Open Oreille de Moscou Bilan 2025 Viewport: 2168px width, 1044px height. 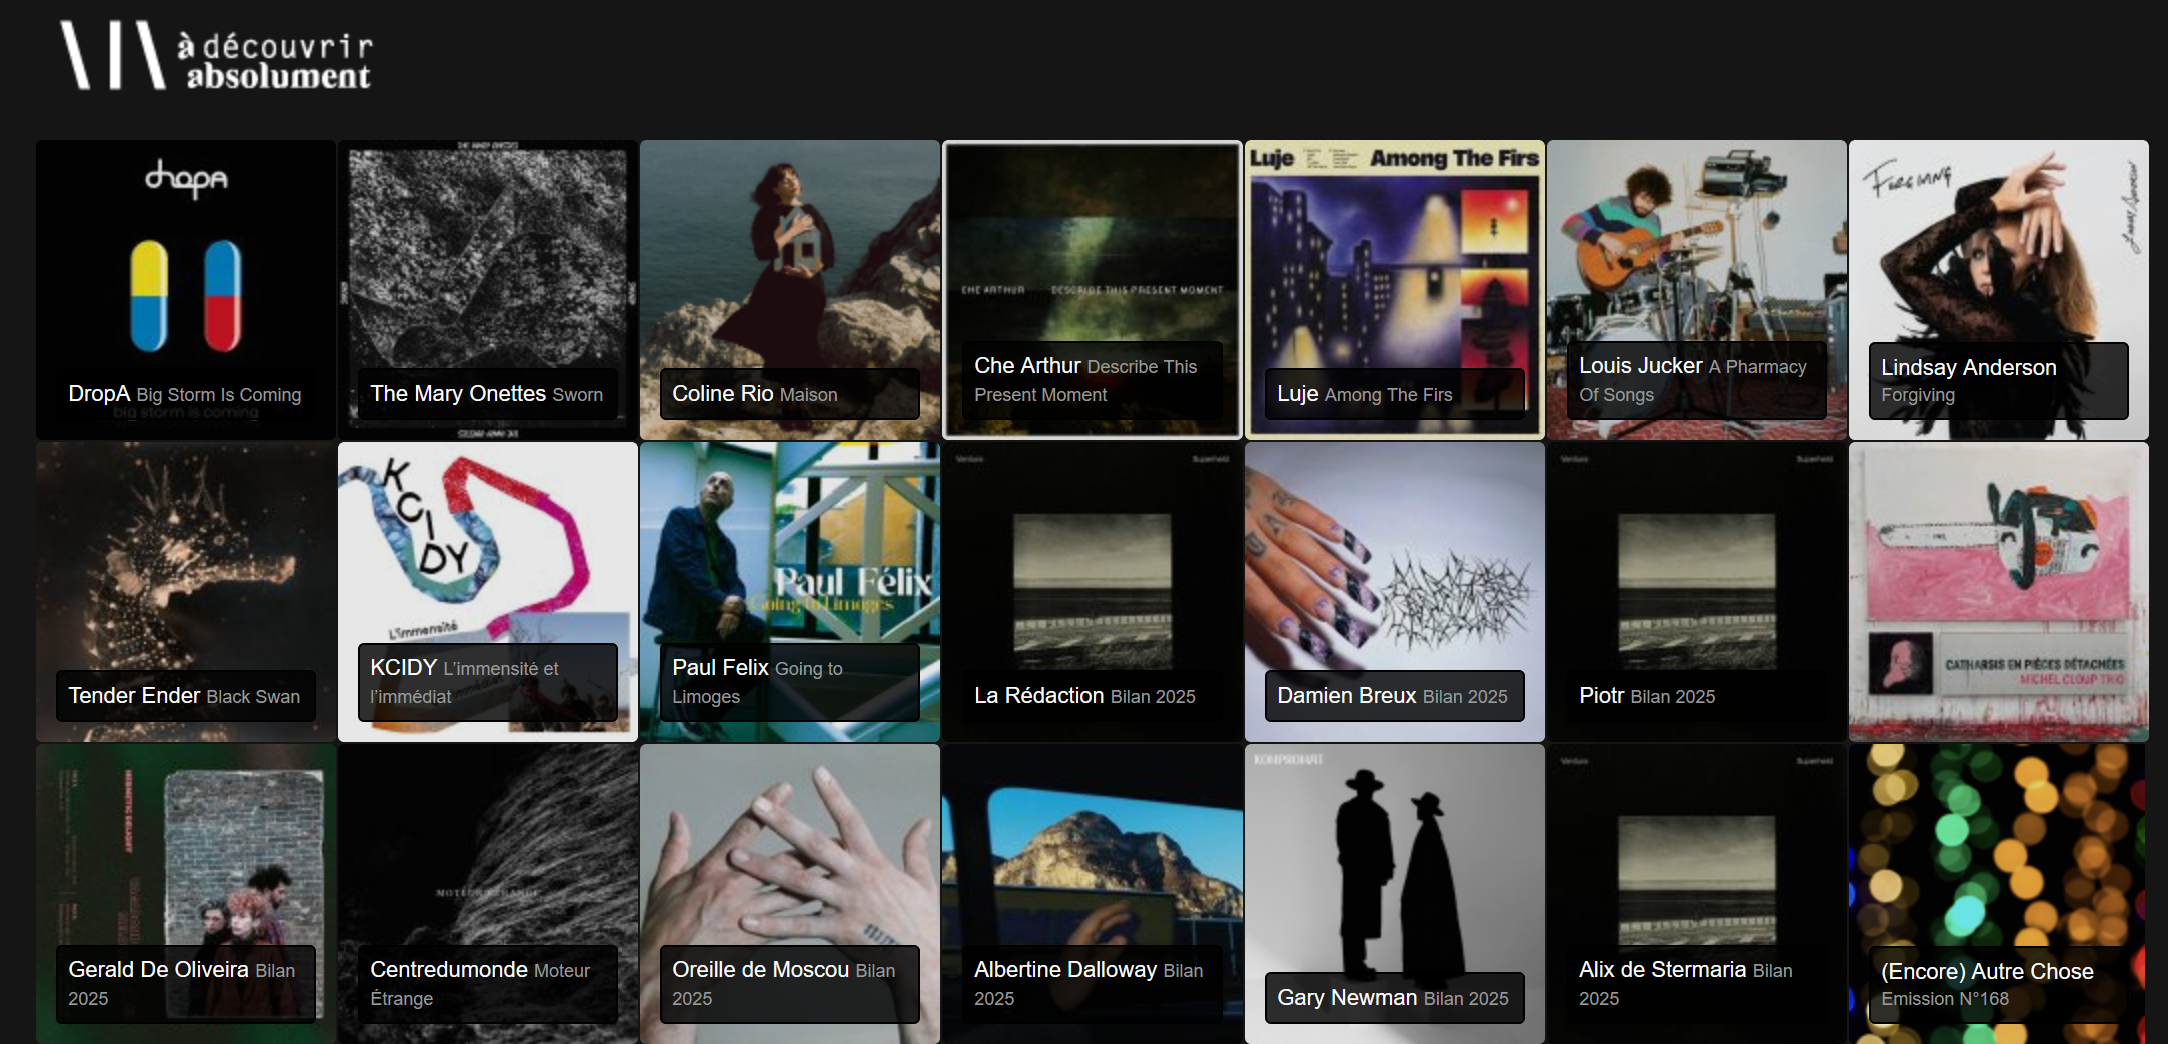pyautogui.click(x=790, y=893)
